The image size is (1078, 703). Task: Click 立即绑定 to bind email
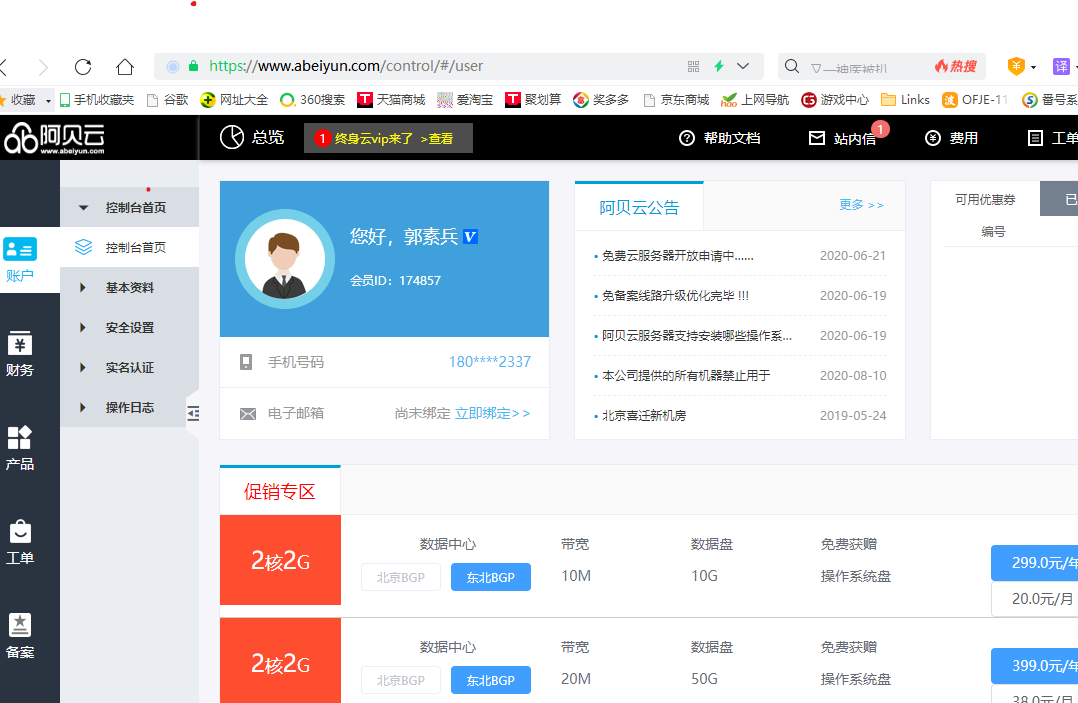492,414
